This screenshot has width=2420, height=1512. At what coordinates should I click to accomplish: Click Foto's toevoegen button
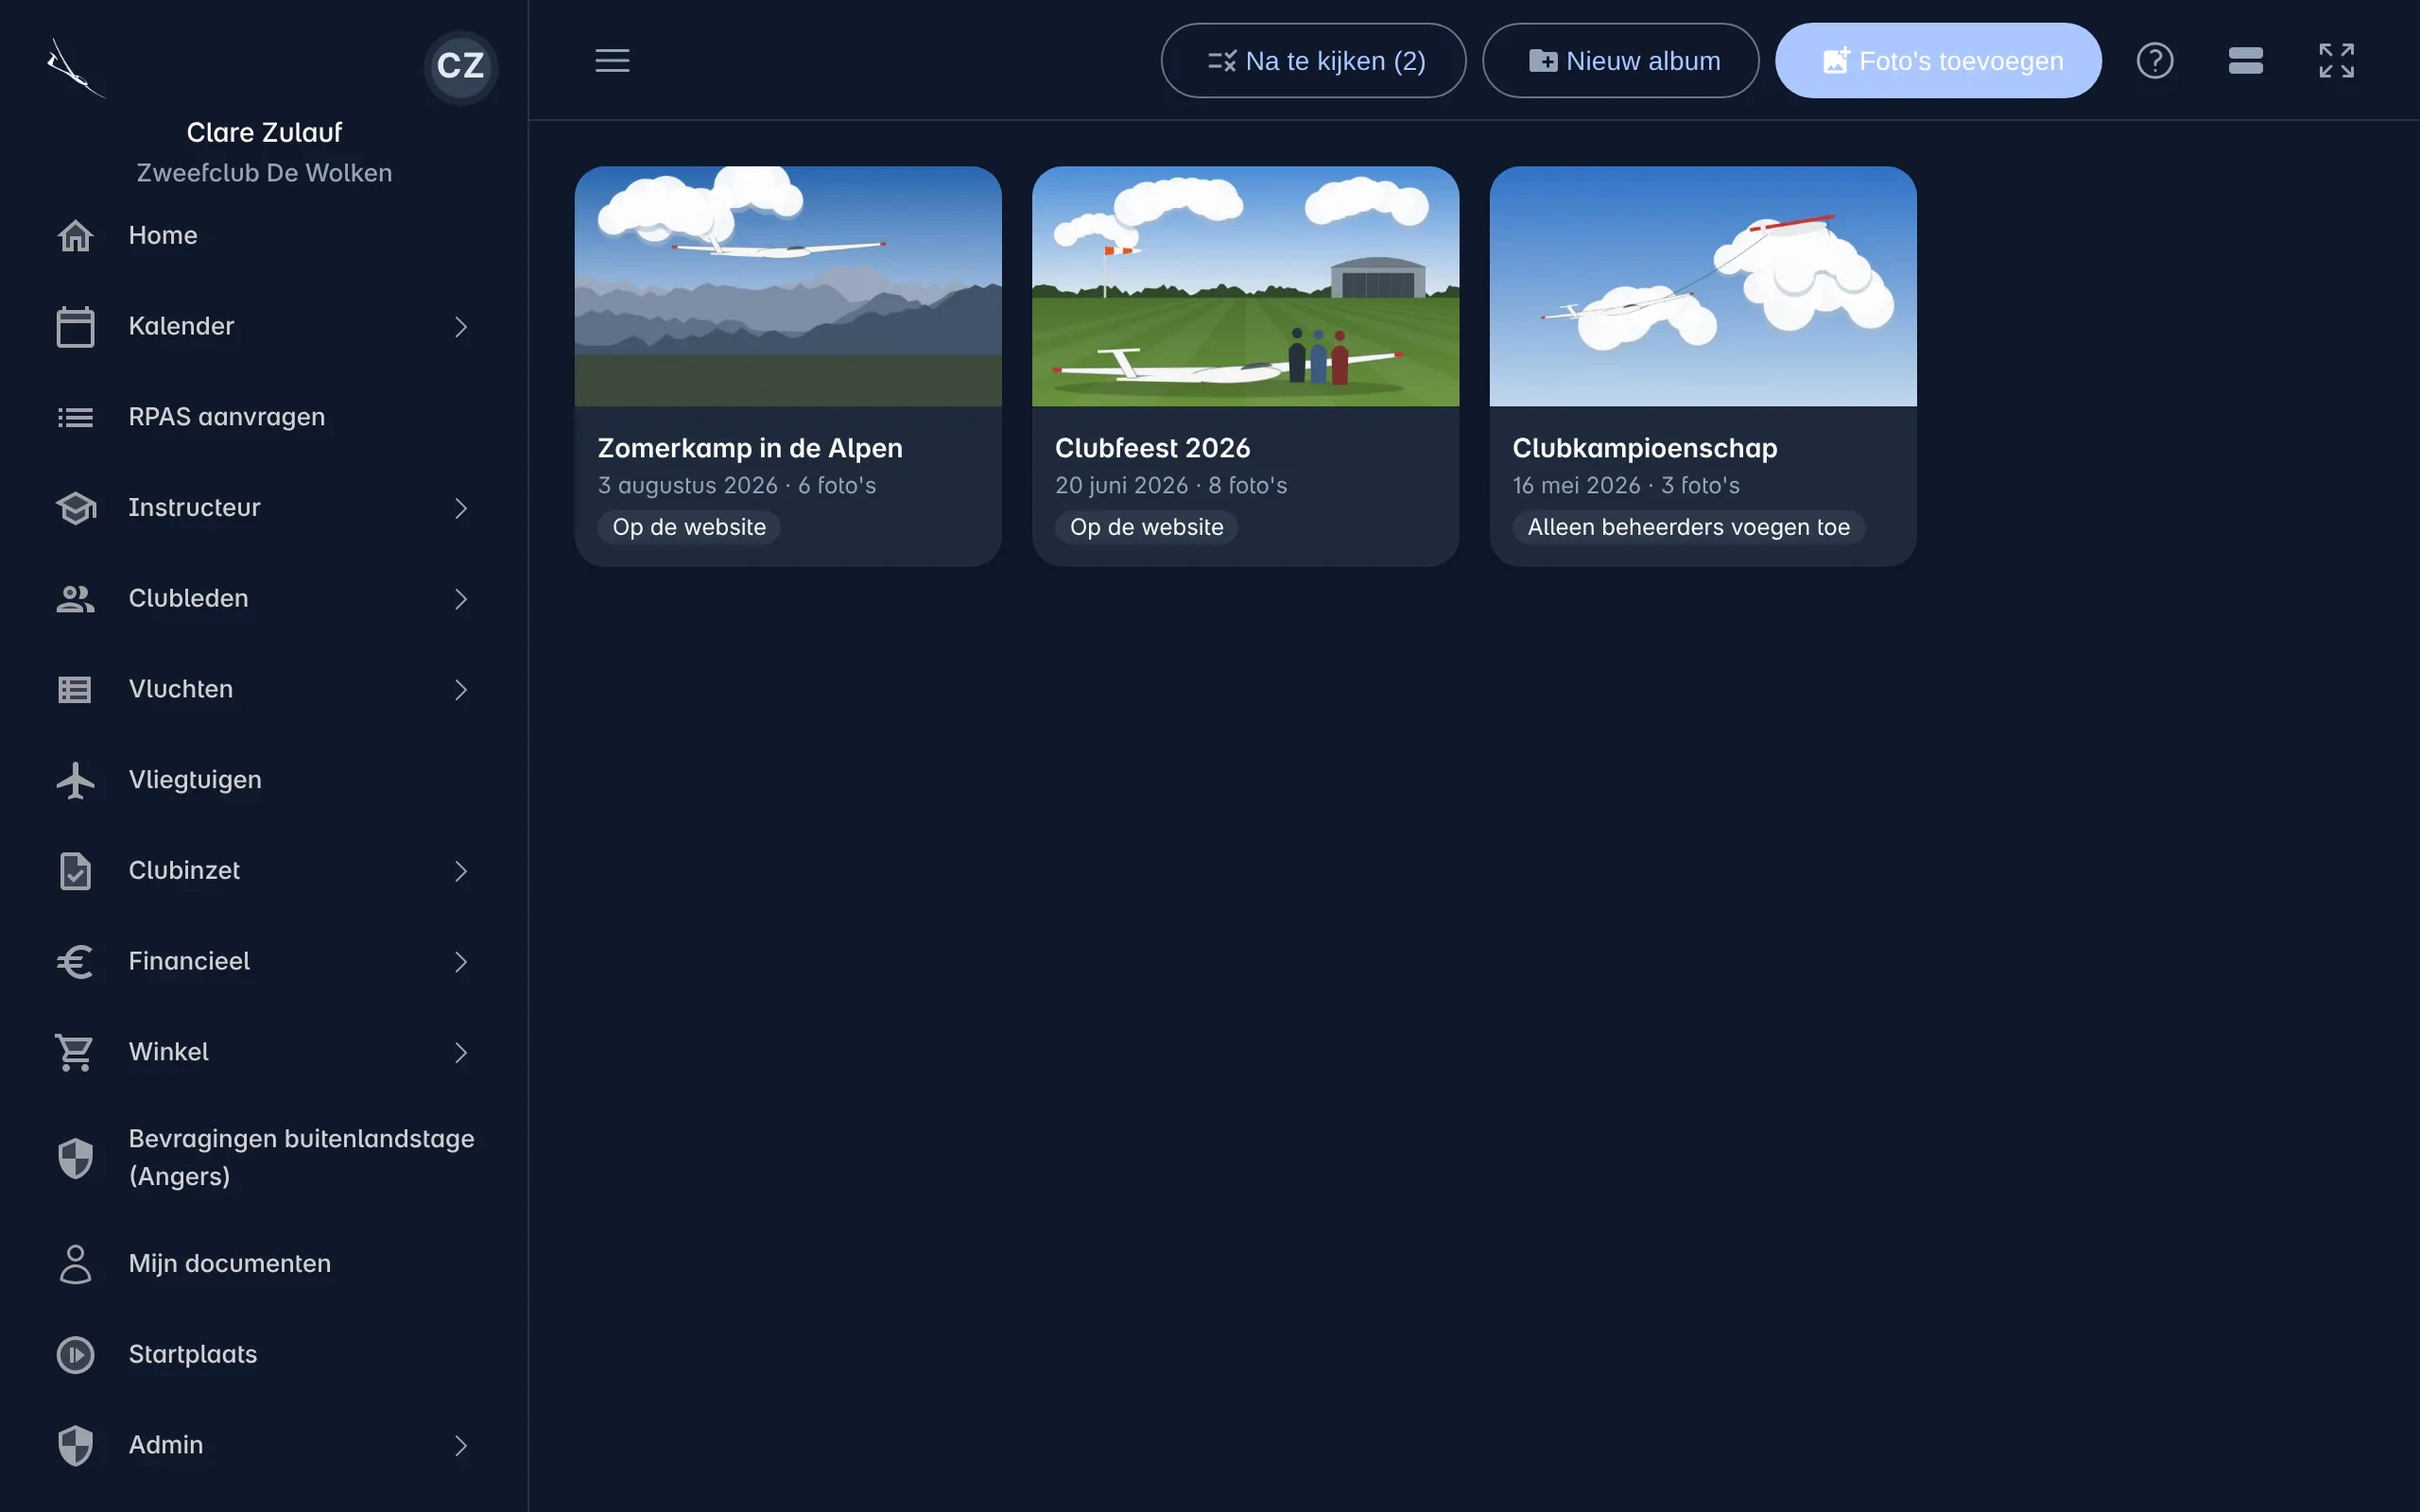point(1938,61)
